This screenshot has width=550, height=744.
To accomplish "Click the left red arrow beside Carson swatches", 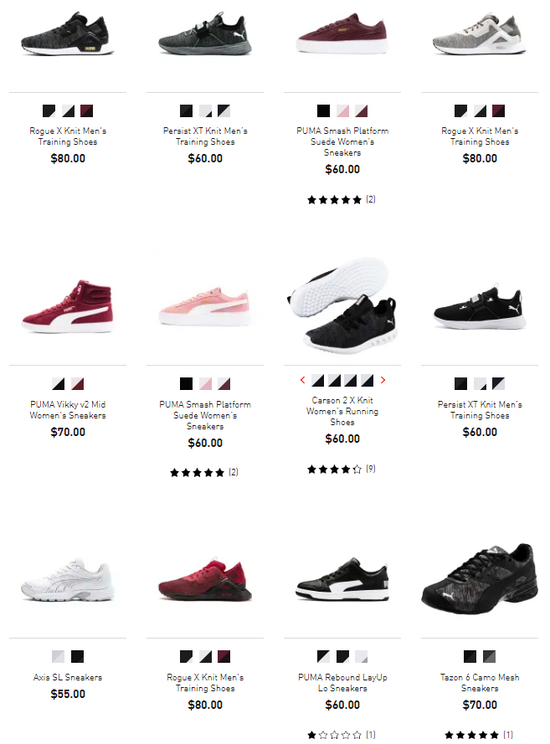I will pyautogui.click(x=302, y=380).
